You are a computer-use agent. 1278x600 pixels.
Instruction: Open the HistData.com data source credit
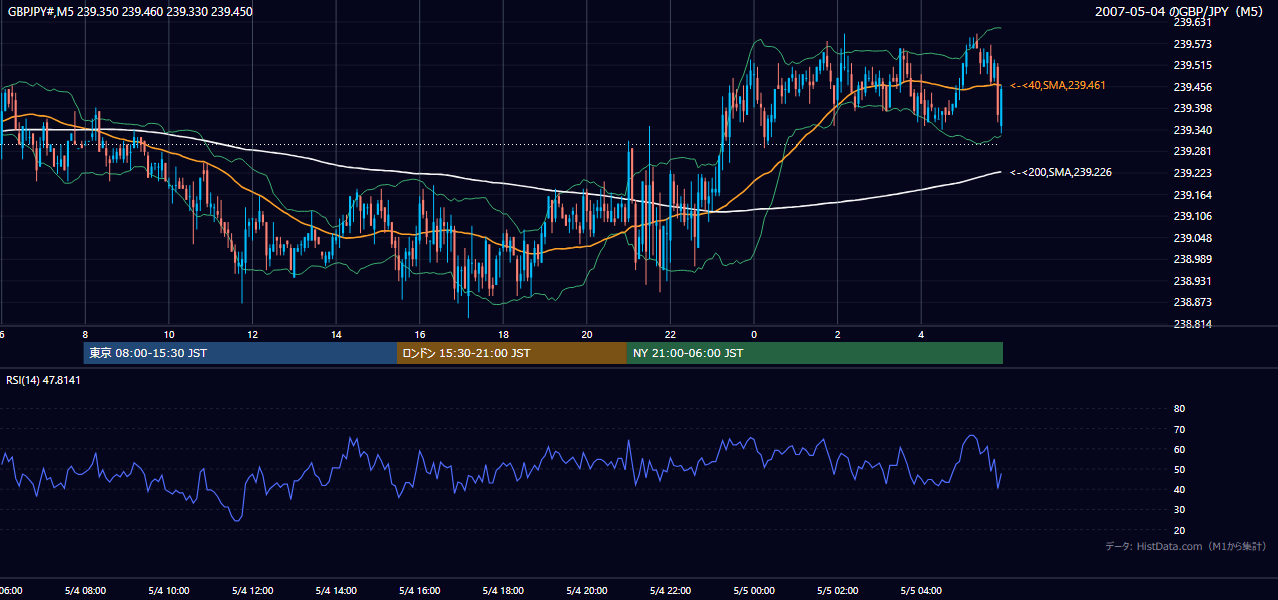point(1185,546)
